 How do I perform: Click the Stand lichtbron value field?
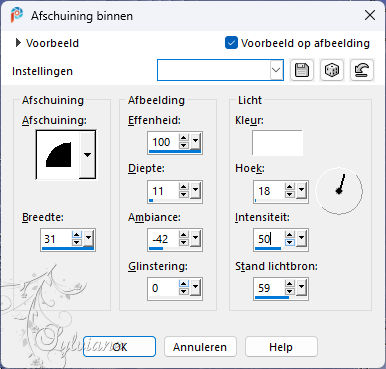269,288
